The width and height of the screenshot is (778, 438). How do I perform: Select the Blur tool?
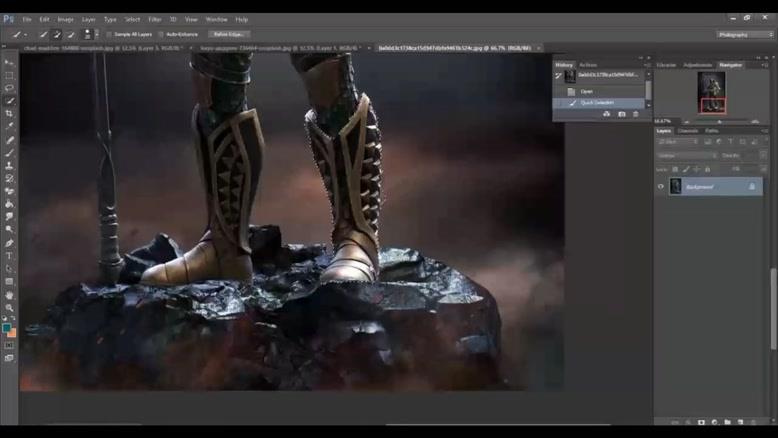[x=9, y=217]
